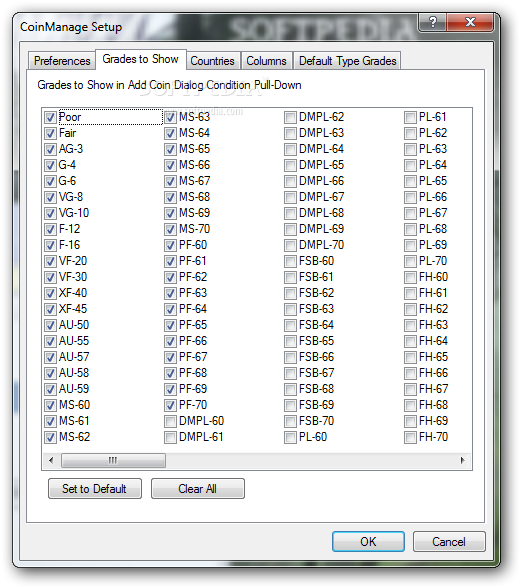The width and height of the screenshot is (521, 588).
Task: Uncheck the XF-45 checkbox
Action: click(50, 309)
